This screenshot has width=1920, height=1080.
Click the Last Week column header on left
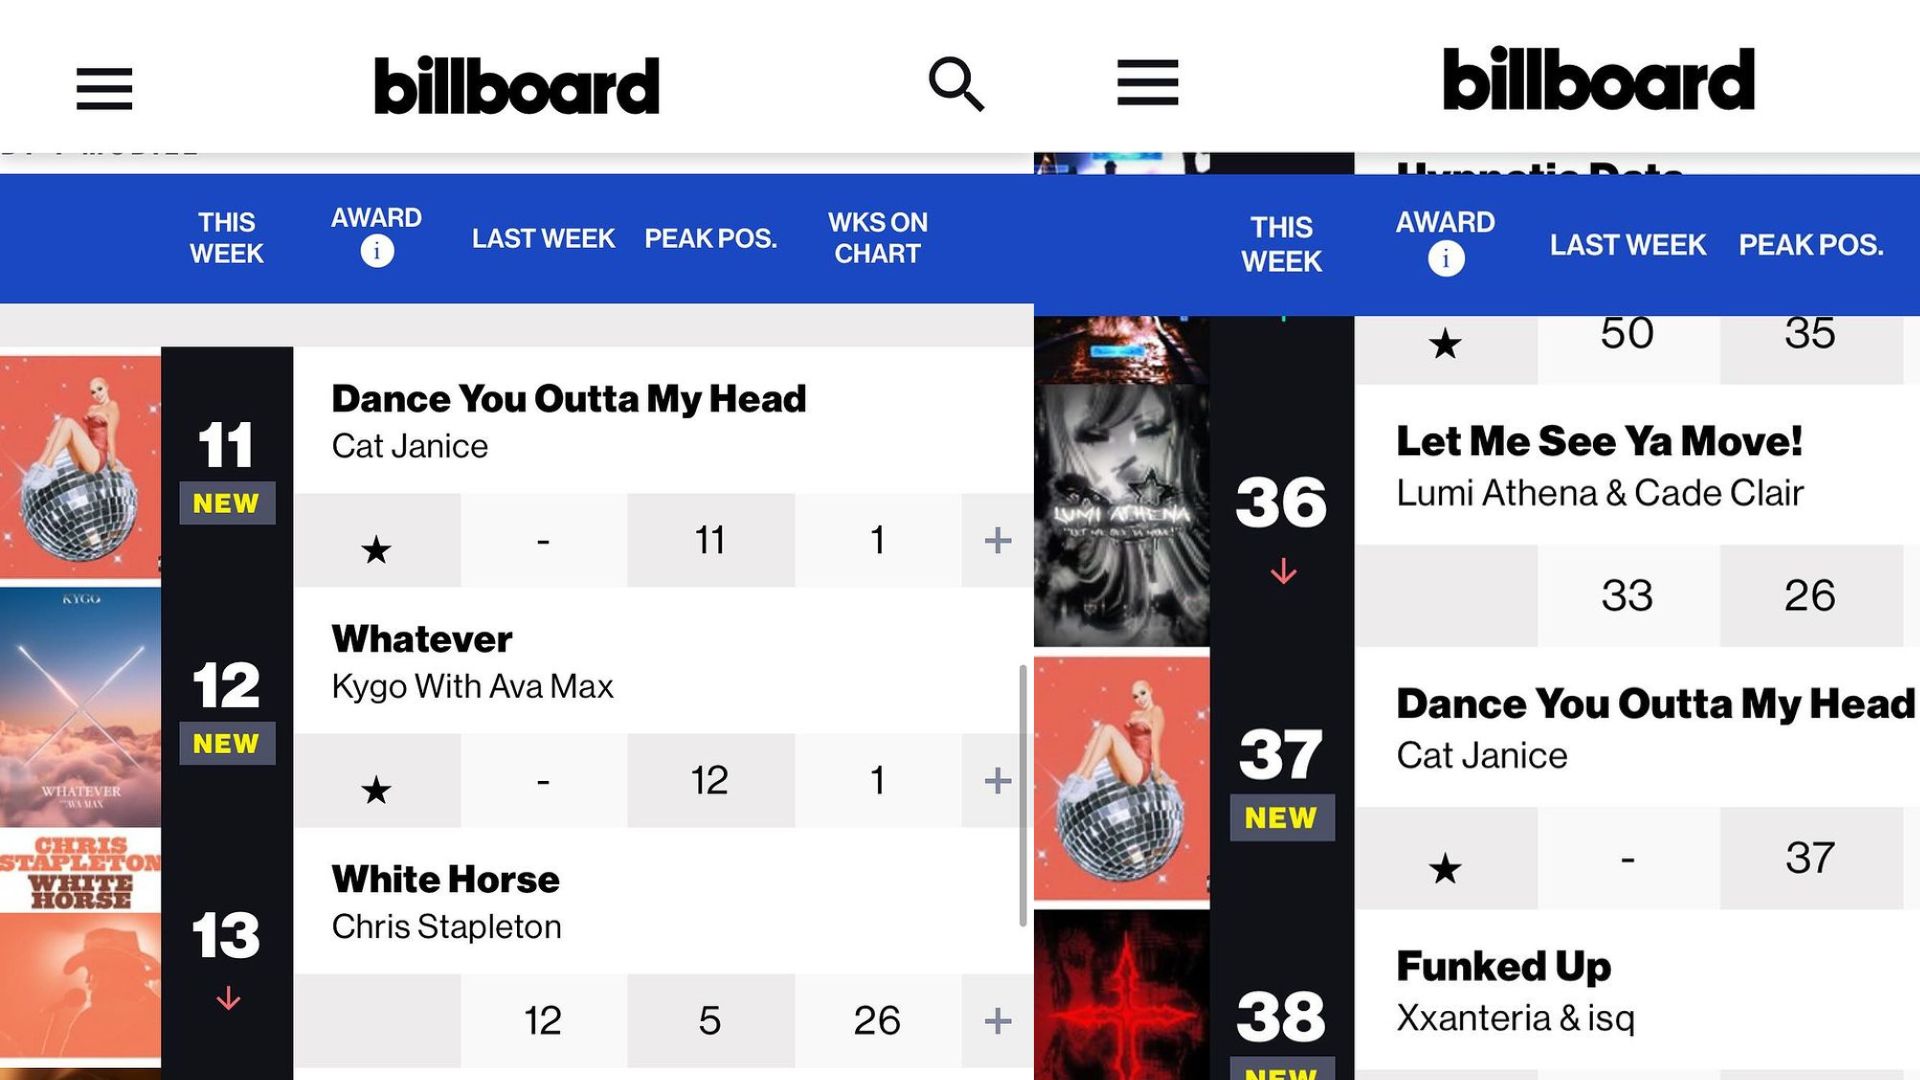click(x=543, y=239)
